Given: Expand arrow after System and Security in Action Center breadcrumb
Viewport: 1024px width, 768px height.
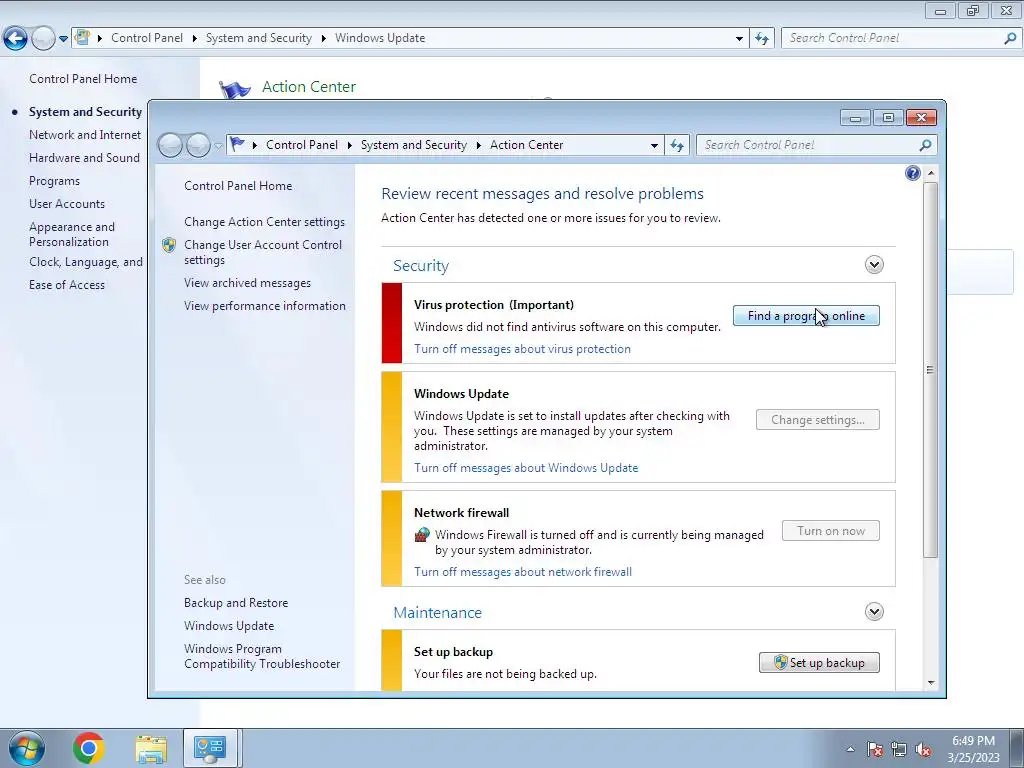Looking at the screenshot, I should click(479, 145).
